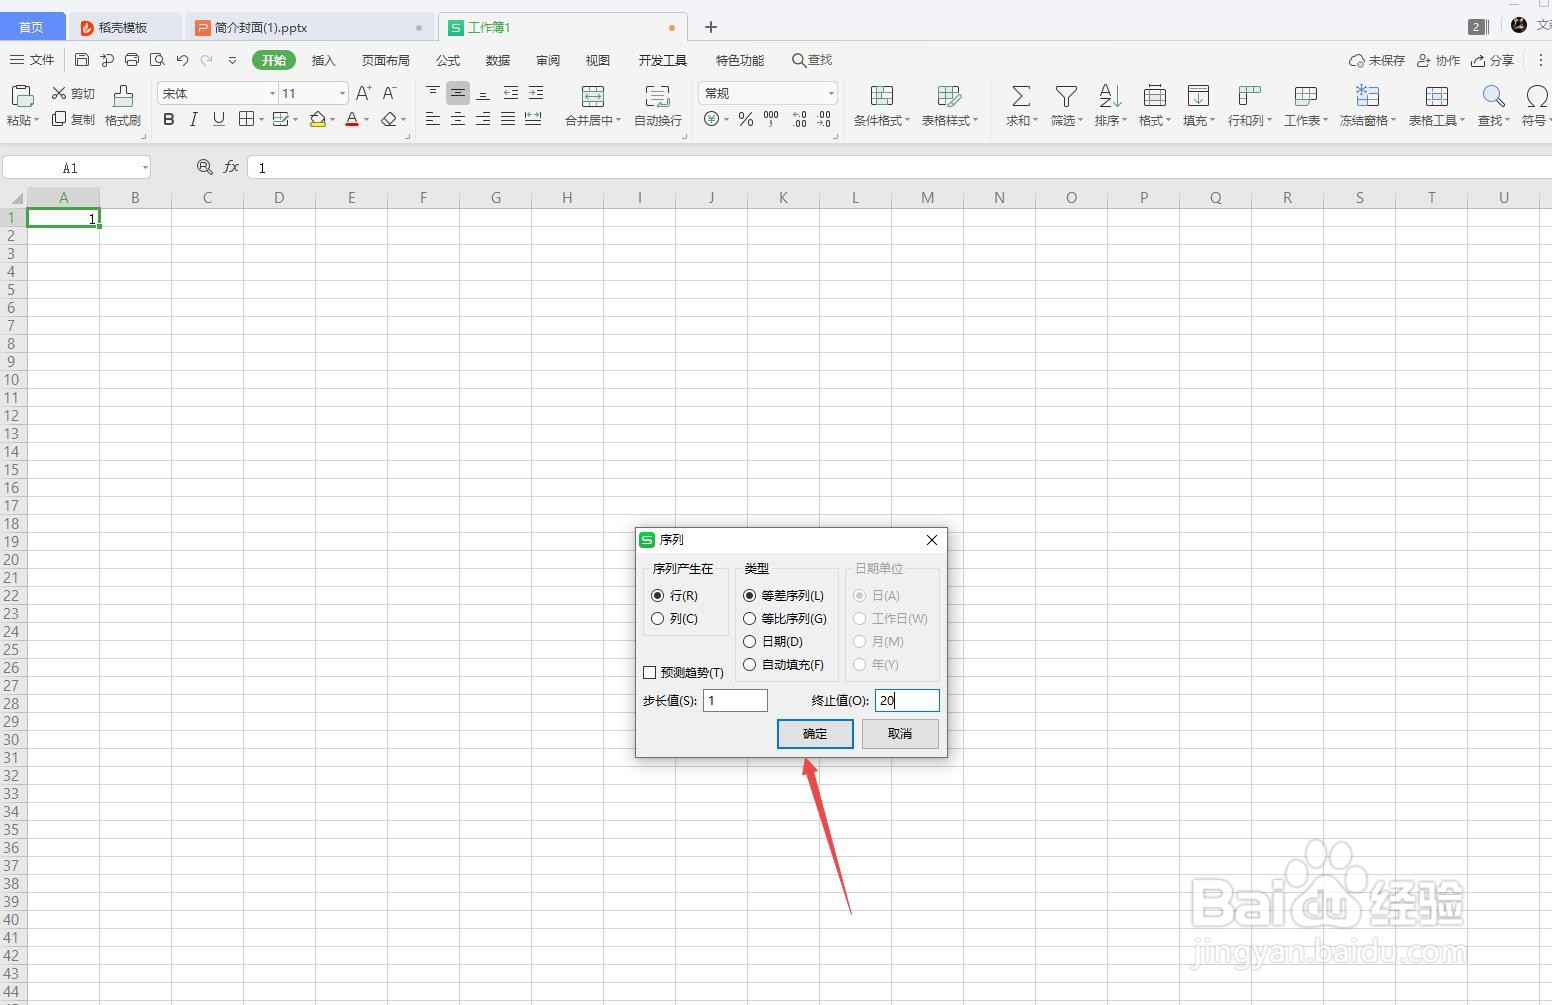Open Freeze Panes 冻结窗格
The height and width of the screenshot is (1005, 1552).
click(1367, 105)
